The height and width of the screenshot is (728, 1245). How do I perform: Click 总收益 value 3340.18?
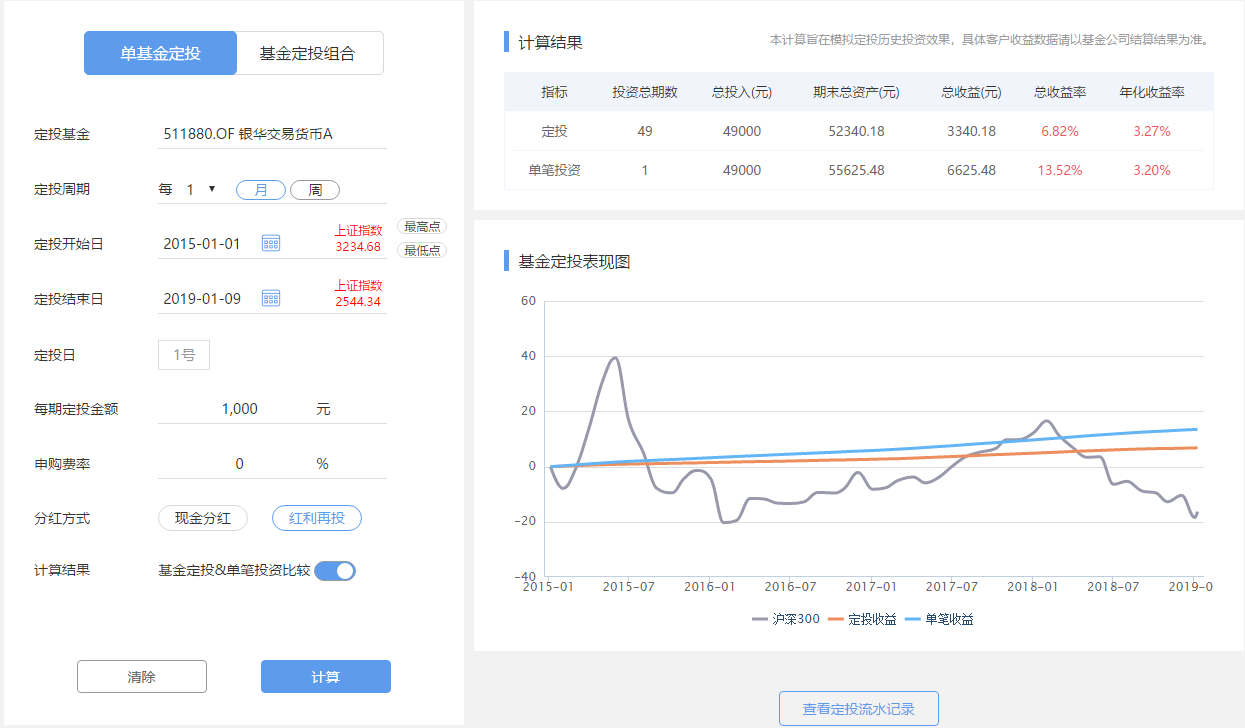click(x=972, y=131)
